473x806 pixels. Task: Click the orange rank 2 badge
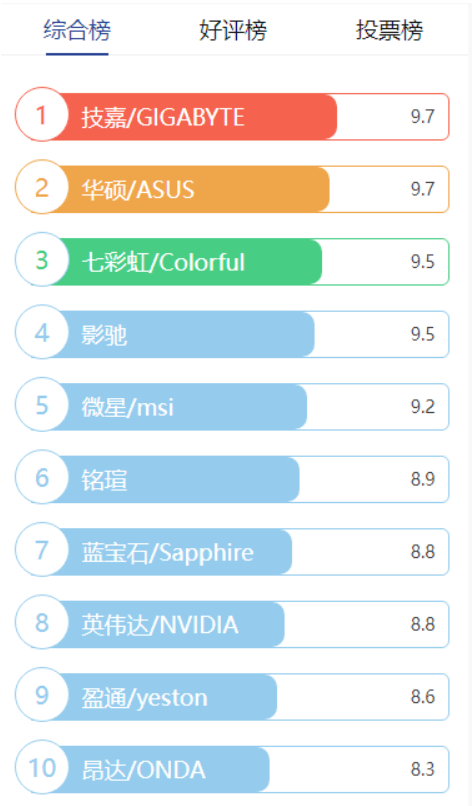click(x=42, y=187)
